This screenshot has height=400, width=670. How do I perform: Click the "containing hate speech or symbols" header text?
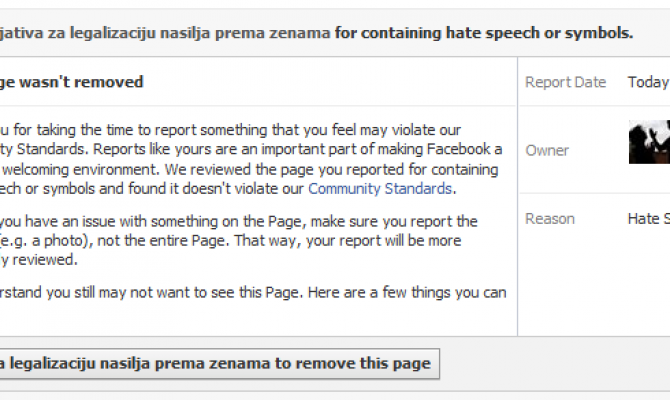coord(484,32)
